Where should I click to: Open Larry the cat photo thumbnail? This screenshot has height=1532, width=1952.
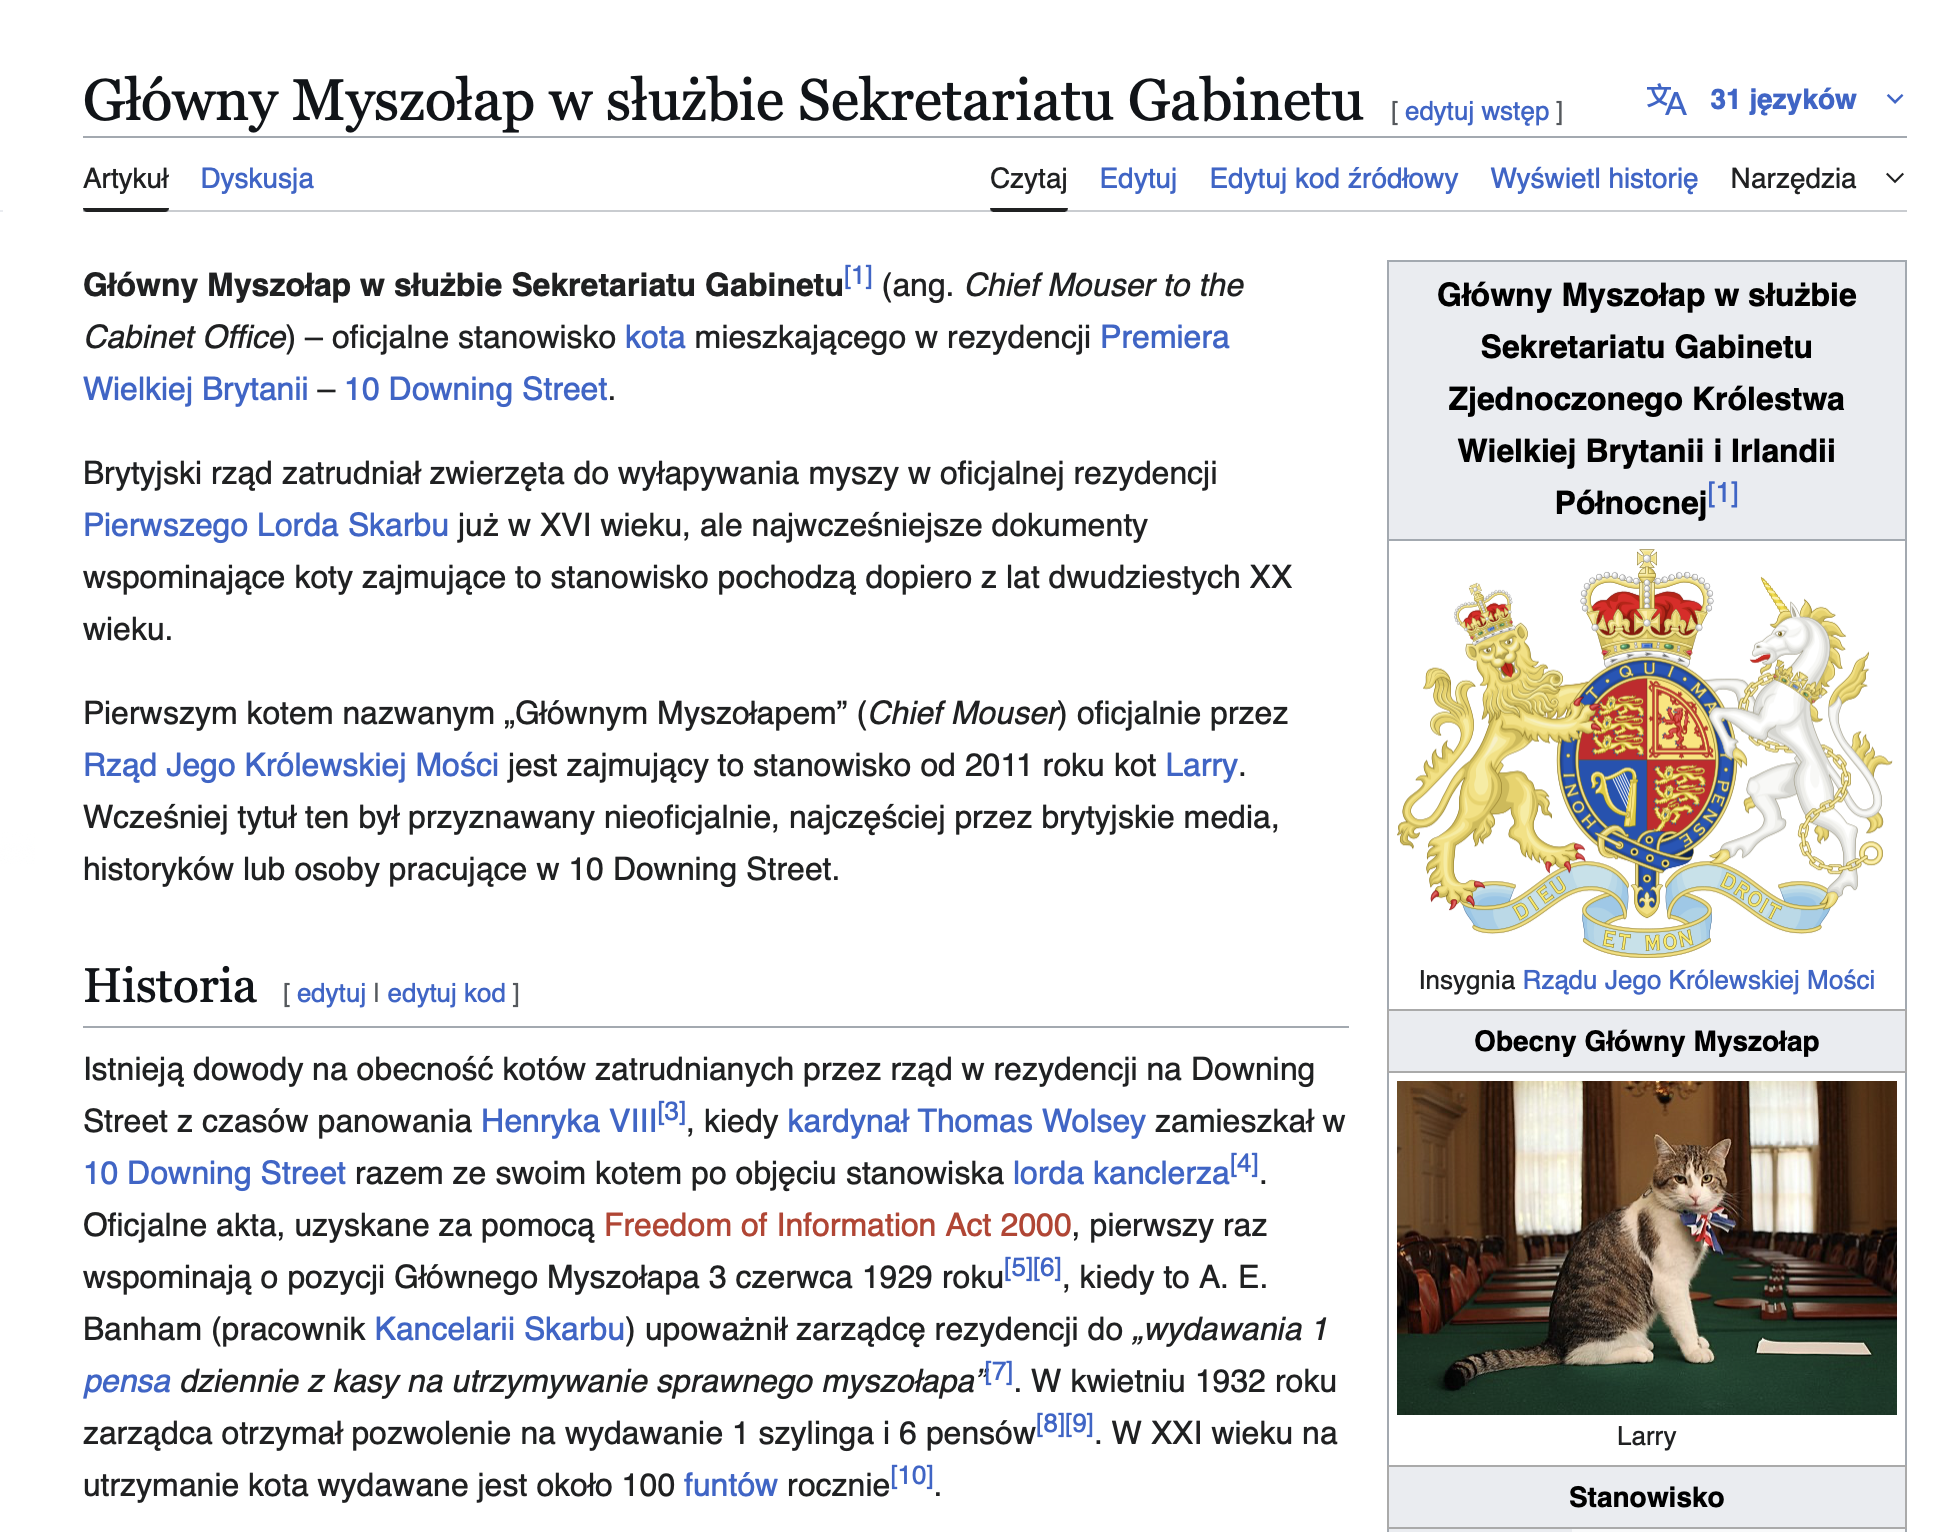coord(1646,1247)
